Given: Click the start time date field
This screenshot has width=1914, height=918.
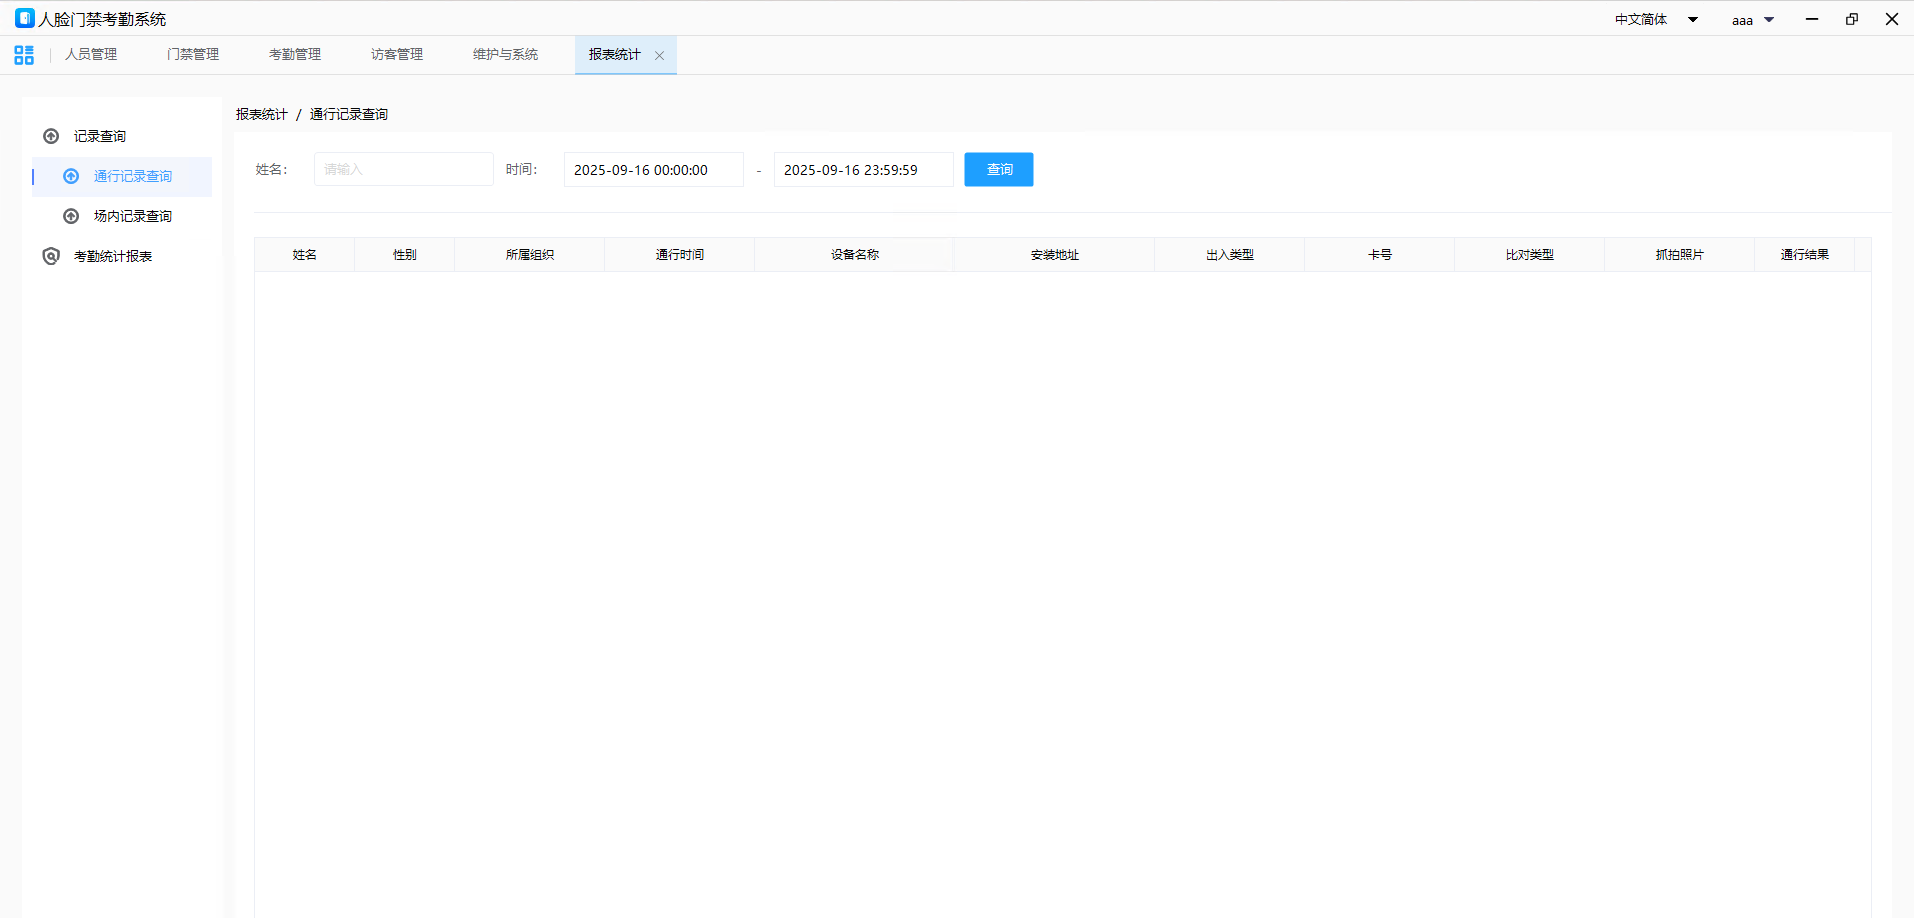Looking at the screenshot, I should click(653, 170).
